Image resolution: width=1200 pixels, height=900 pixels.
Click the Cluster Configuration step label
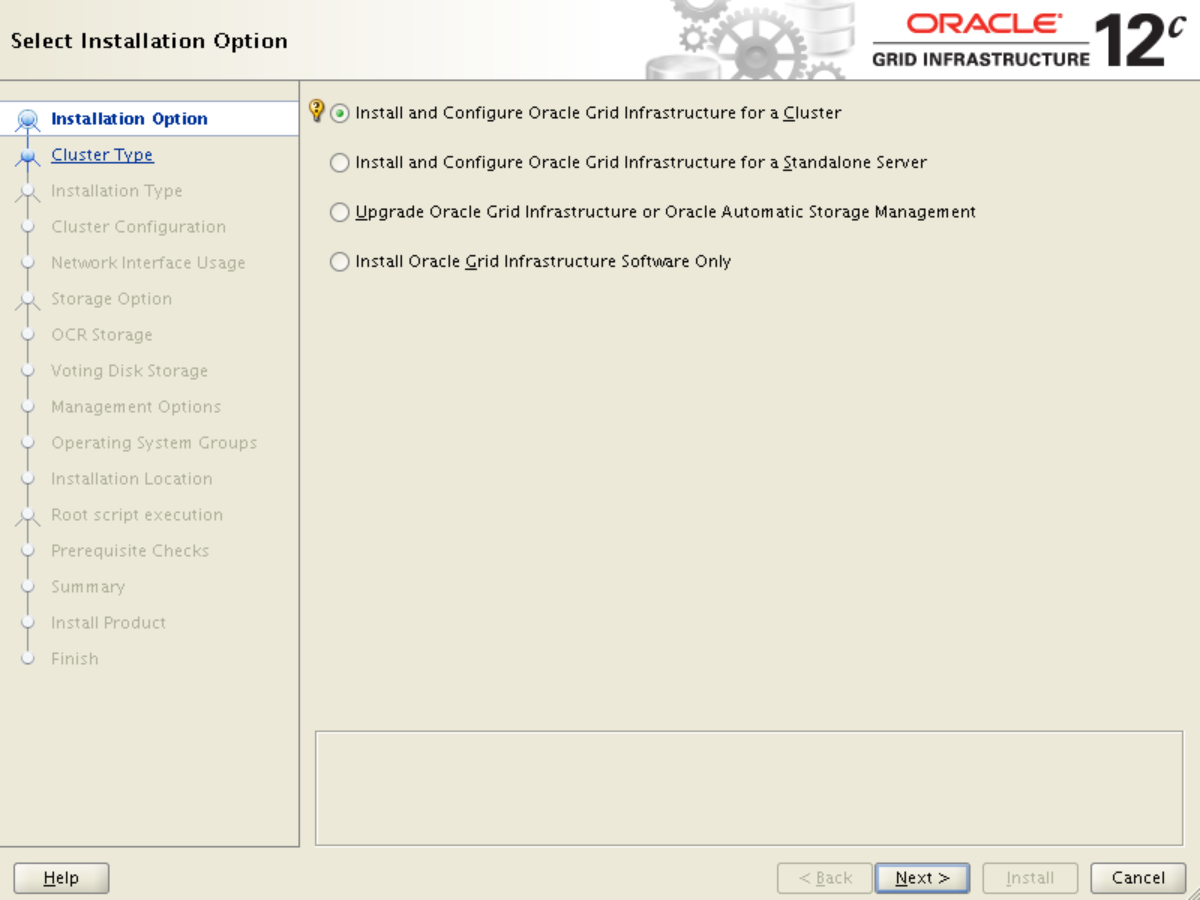[139, 227]
